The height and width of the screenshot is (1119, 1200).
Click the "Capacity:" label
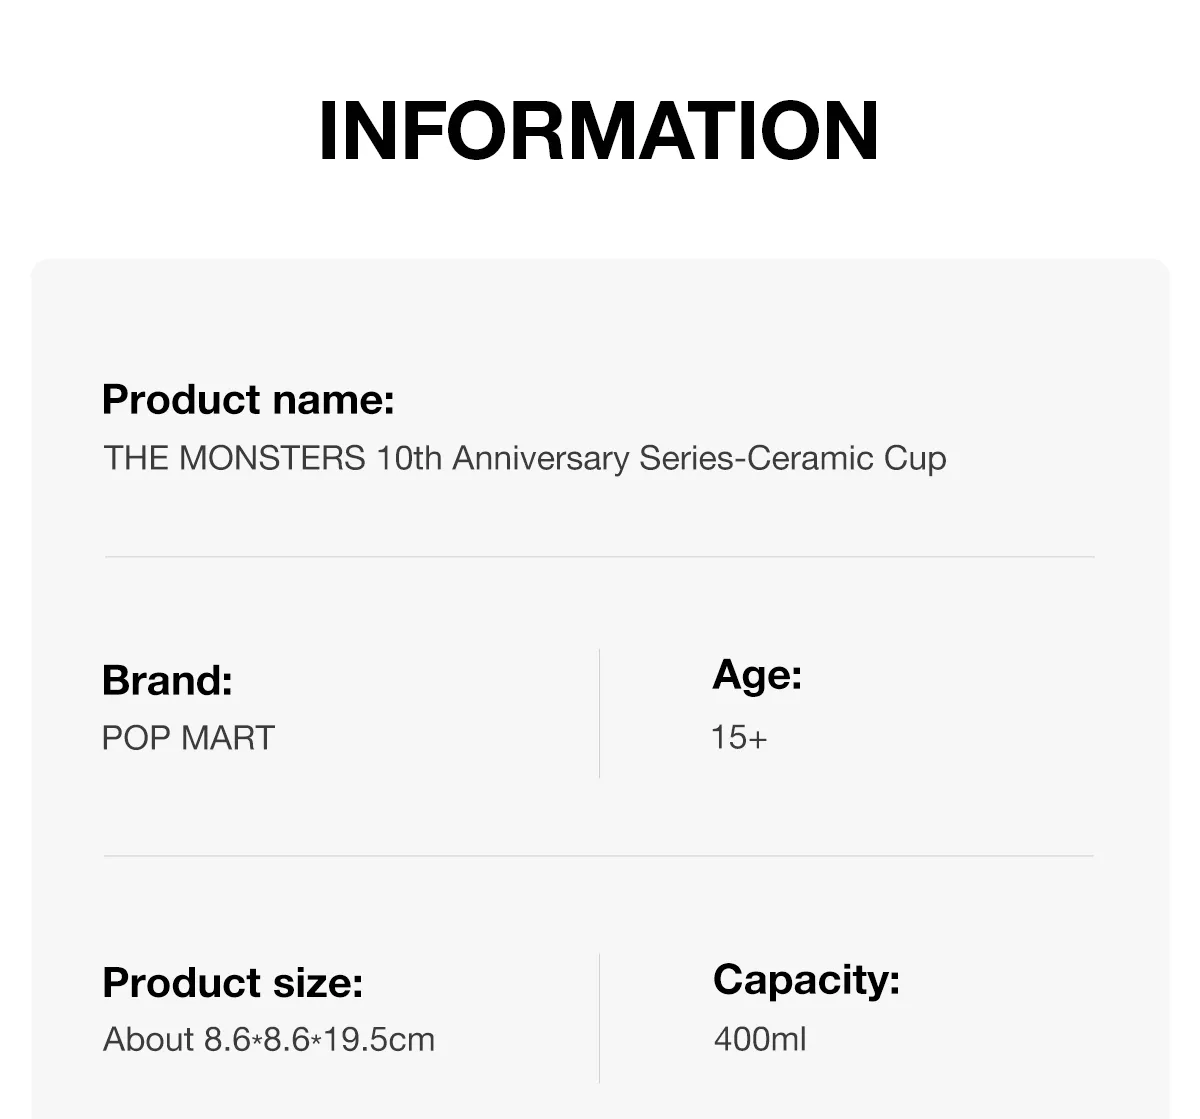pyautogui.click(x=806, y=979)
